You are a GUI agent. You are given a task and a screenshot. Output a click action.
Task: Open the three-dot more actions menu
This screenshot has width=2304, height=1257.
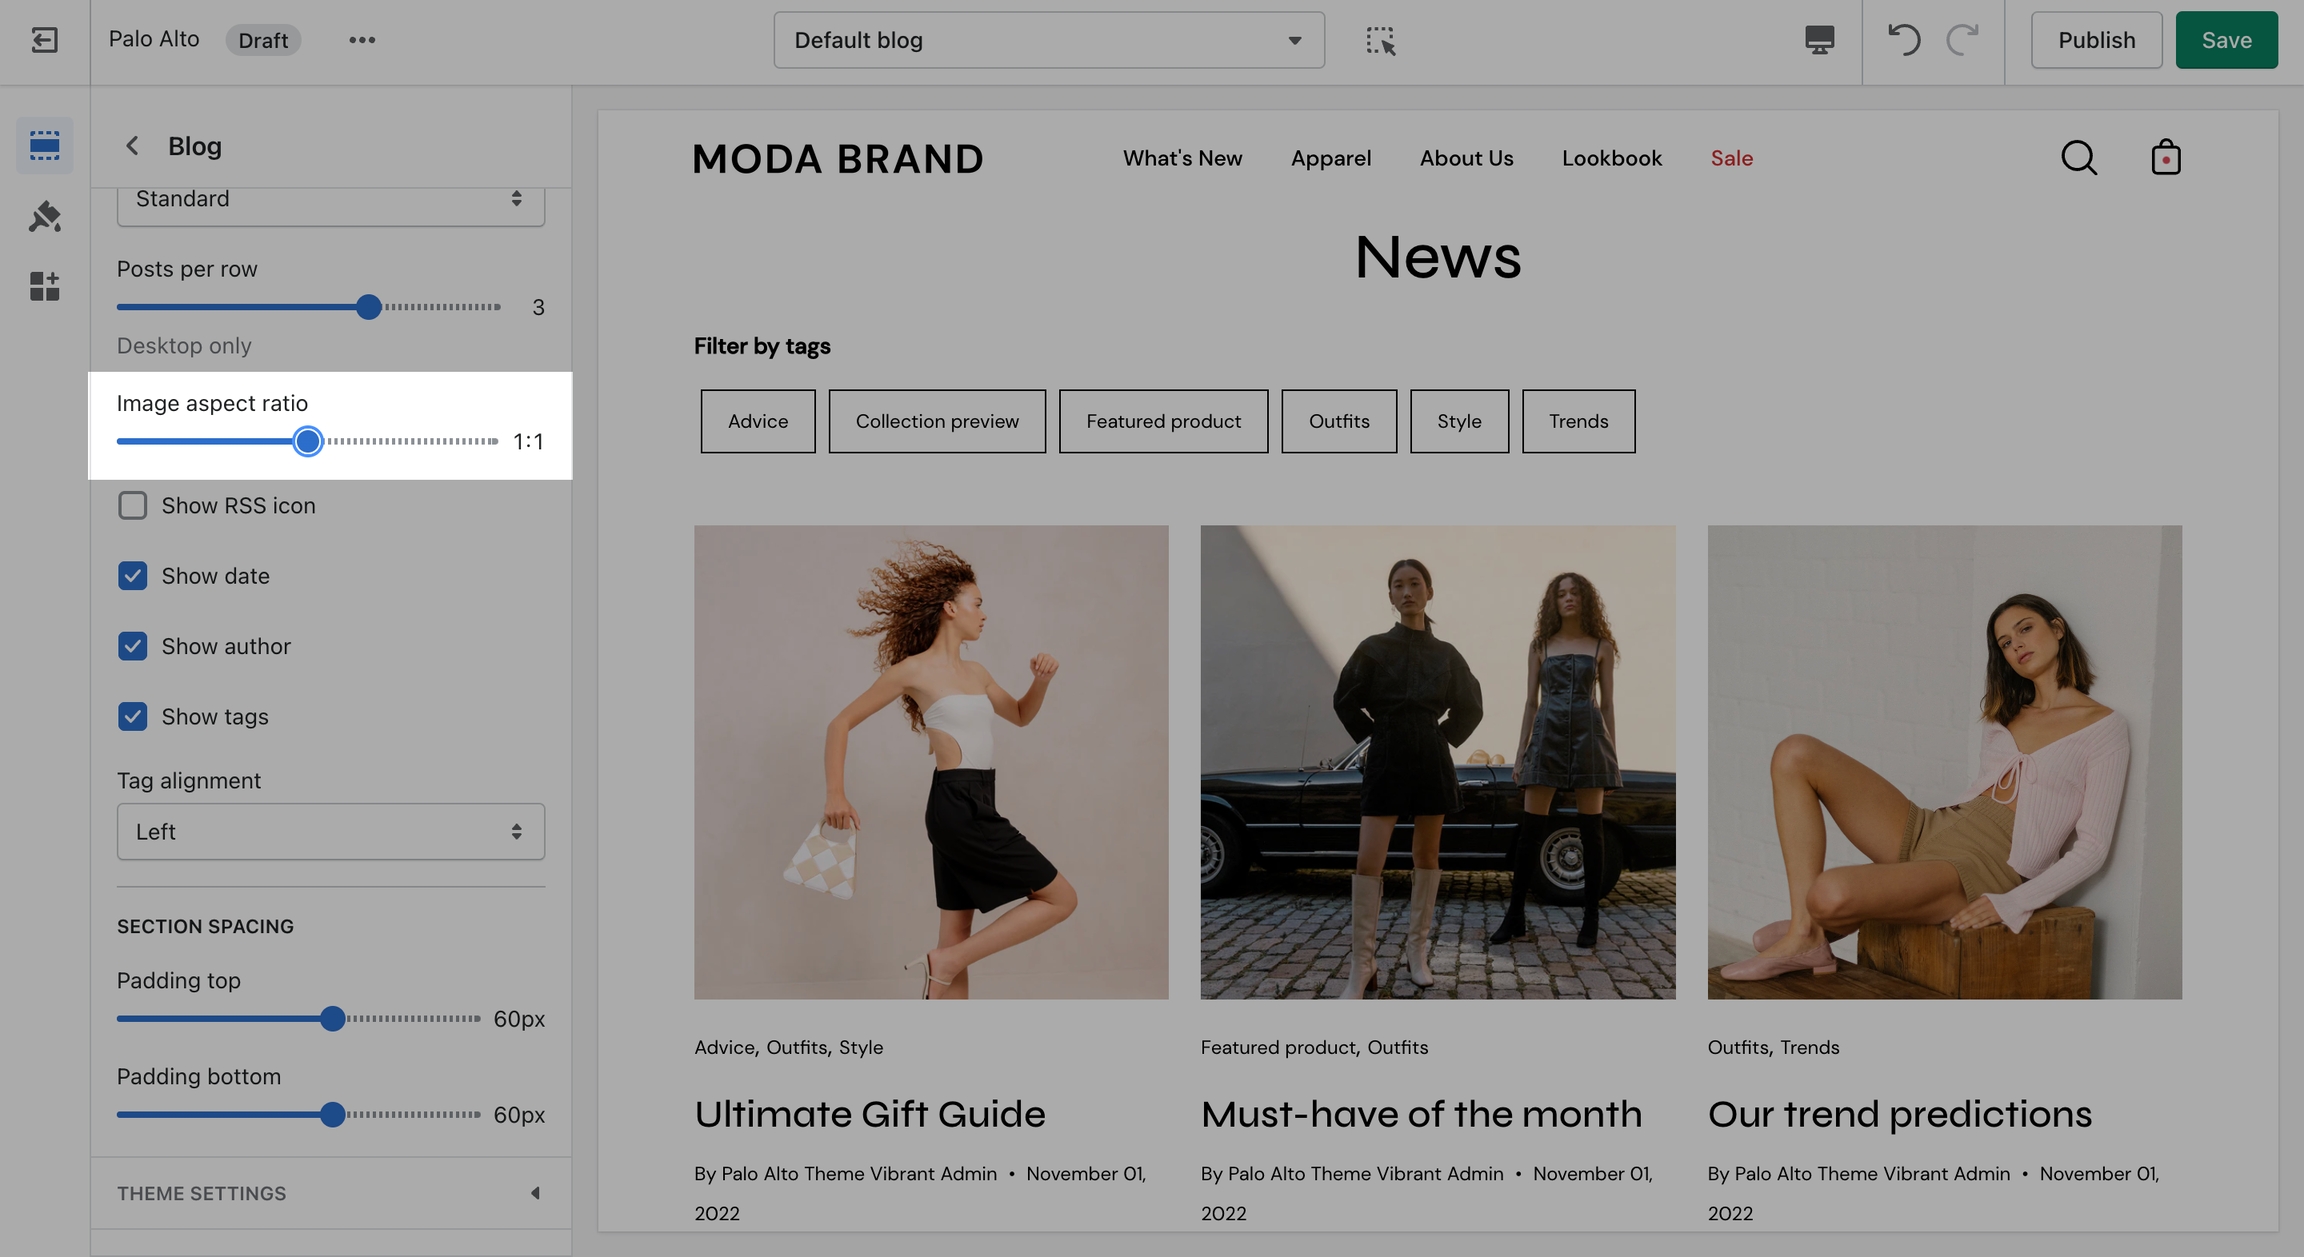pyautogui.click(x=362, y=40)
